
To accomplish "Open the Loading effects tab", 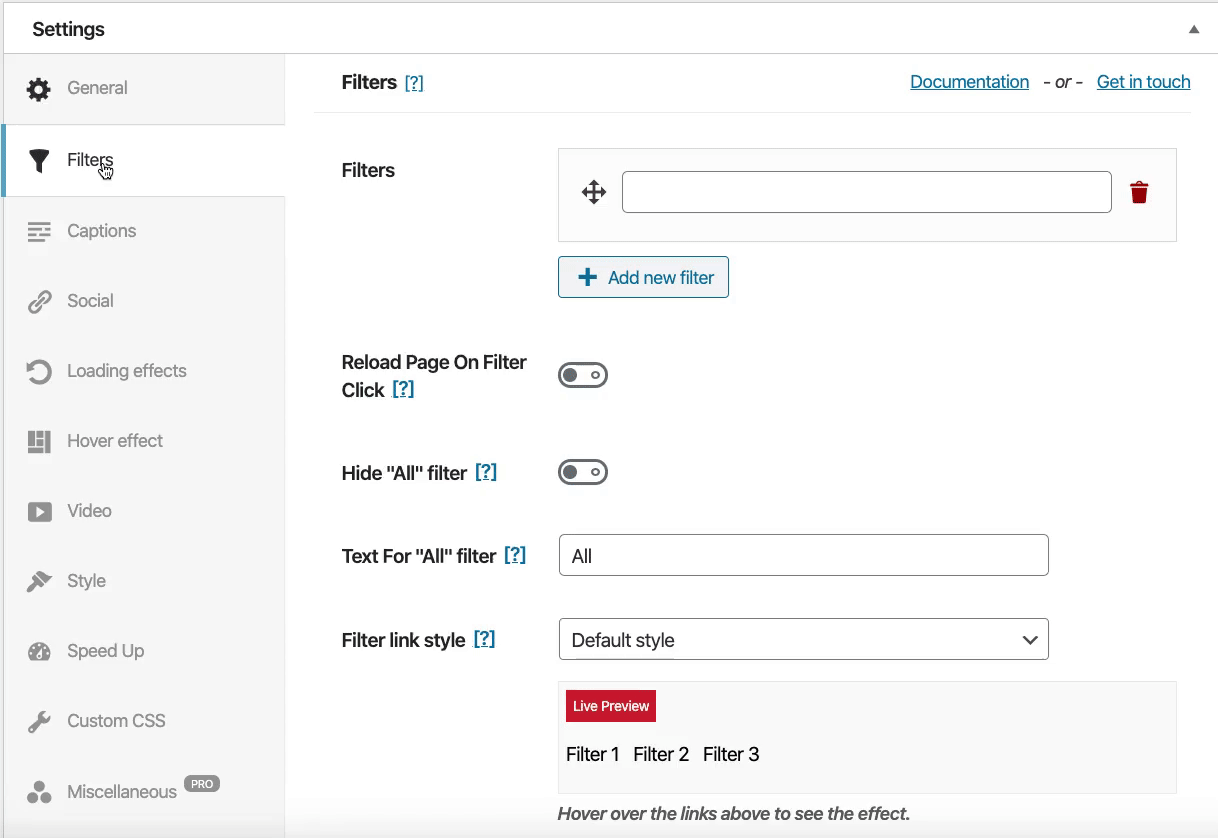I will [144, 371].
